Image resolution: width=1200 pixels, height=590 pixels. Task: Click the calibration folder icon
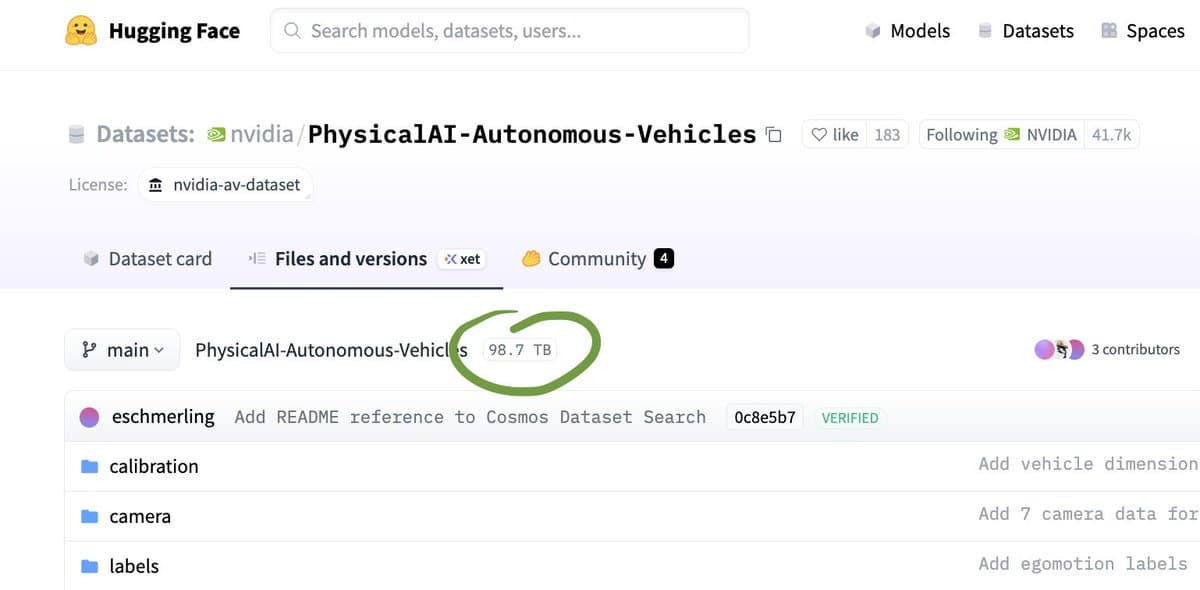pyautogui.click(x=90, y=467)
